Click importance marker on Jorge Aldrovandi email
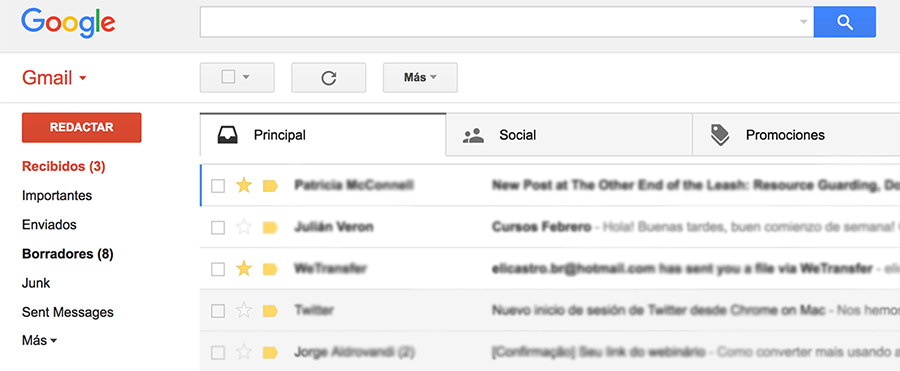Screen dimensions: 900x371 pos(270,353)
